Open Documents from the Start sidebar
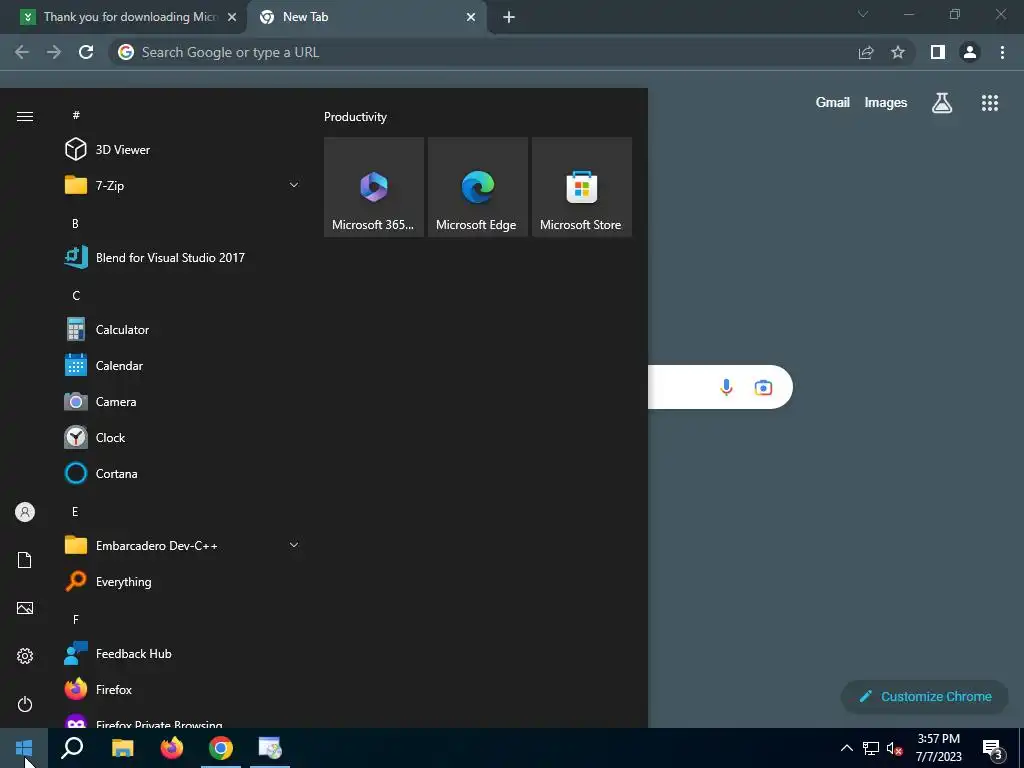 tap(25, 560)
